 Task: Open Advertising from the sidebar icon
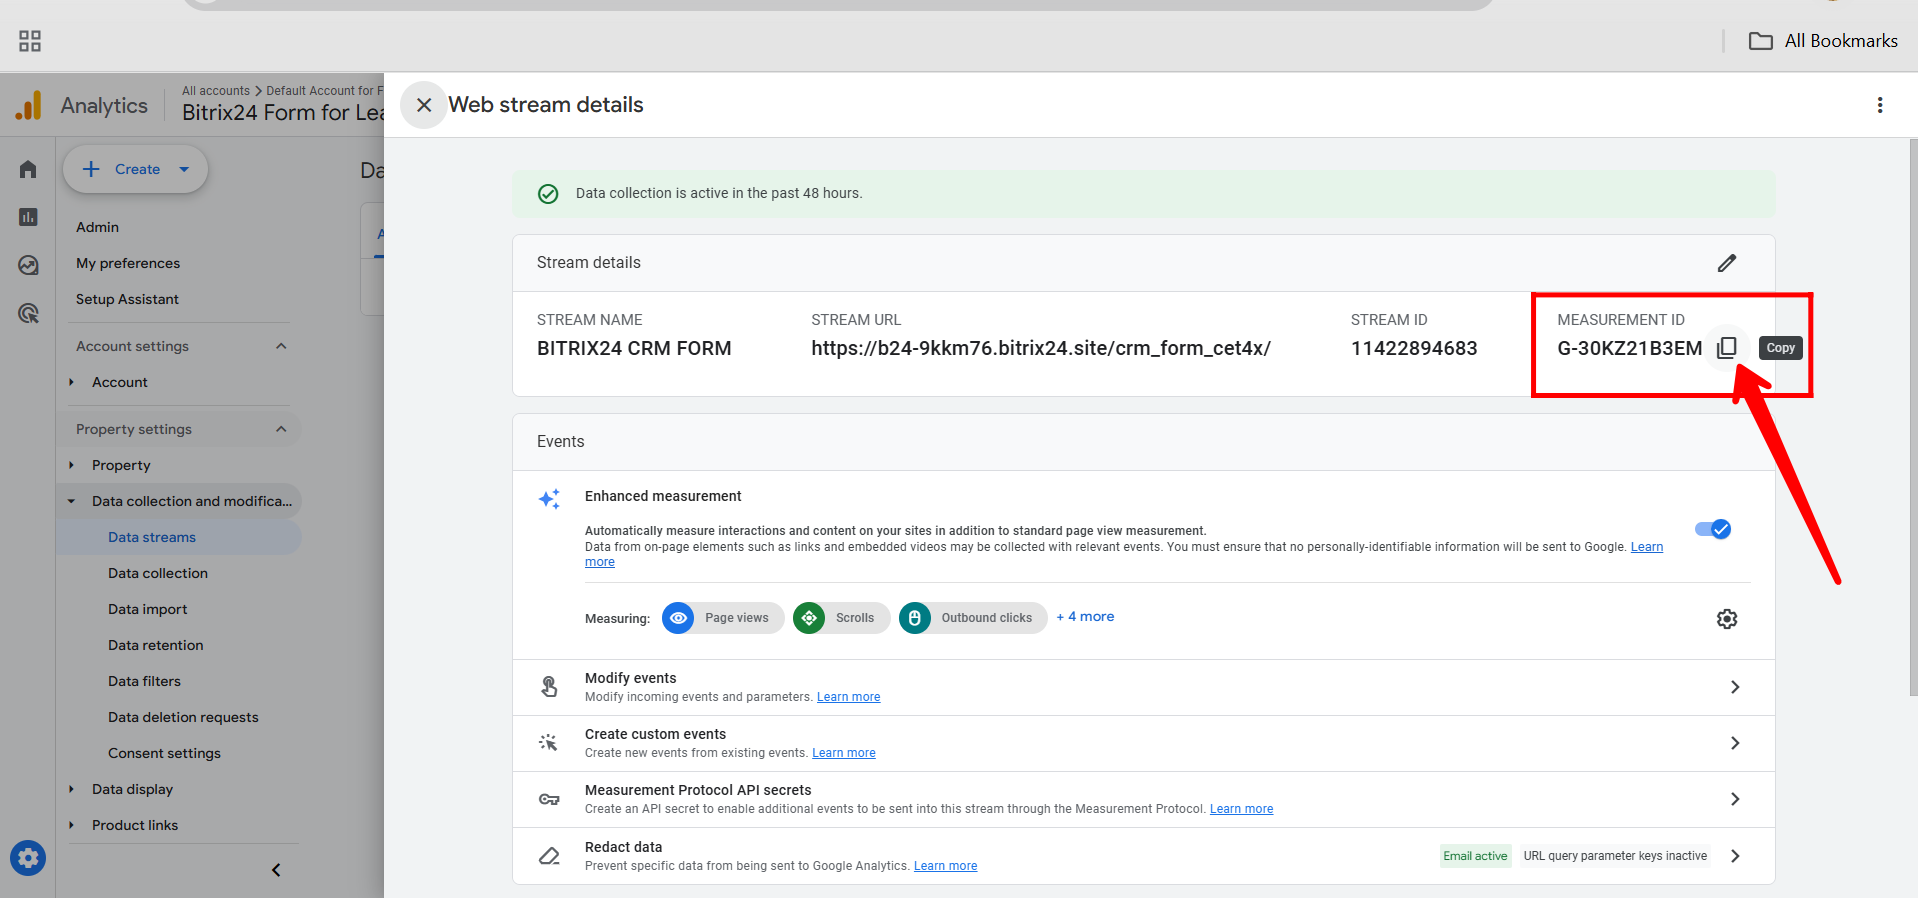[28, 313]
